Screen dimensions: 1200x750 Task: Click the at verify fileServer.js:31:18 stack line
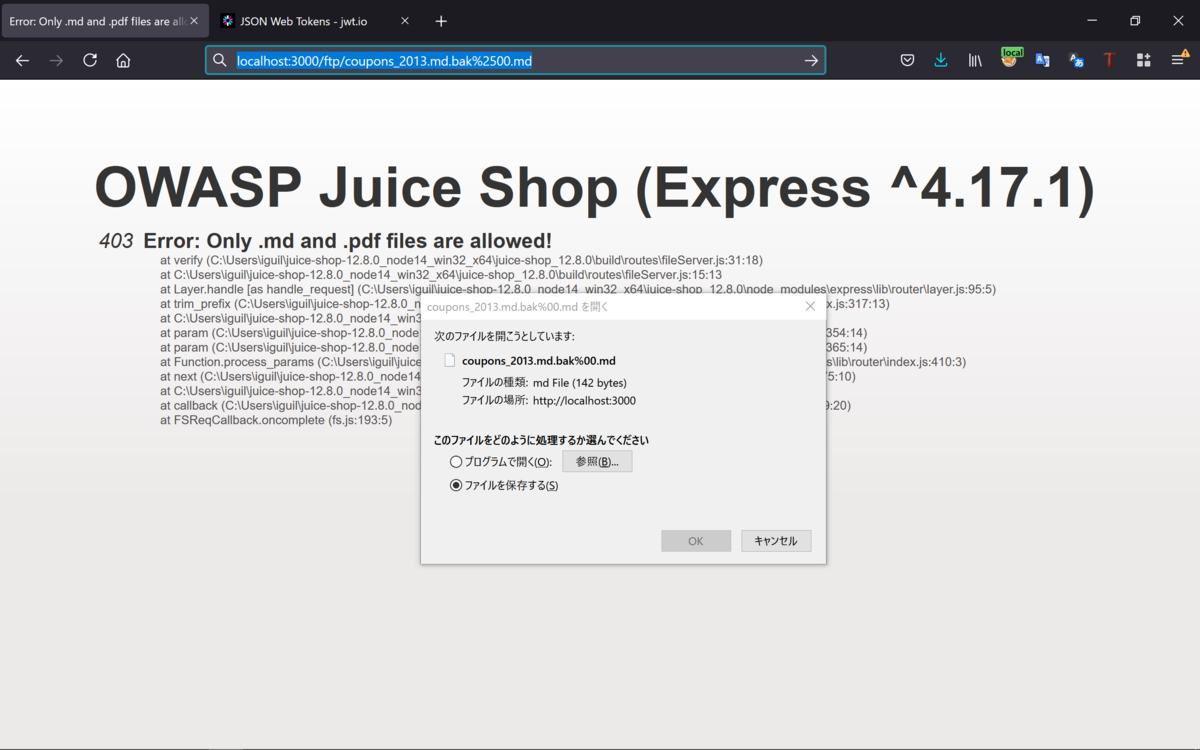pos(461,260)
